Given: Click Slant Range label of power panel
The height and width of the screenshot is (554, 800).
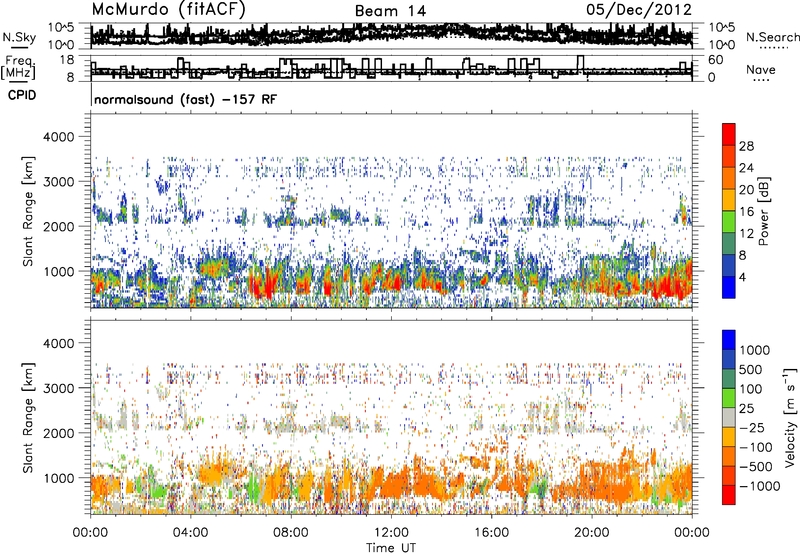Looking at the screenshot, I should (x=28, y=212).
